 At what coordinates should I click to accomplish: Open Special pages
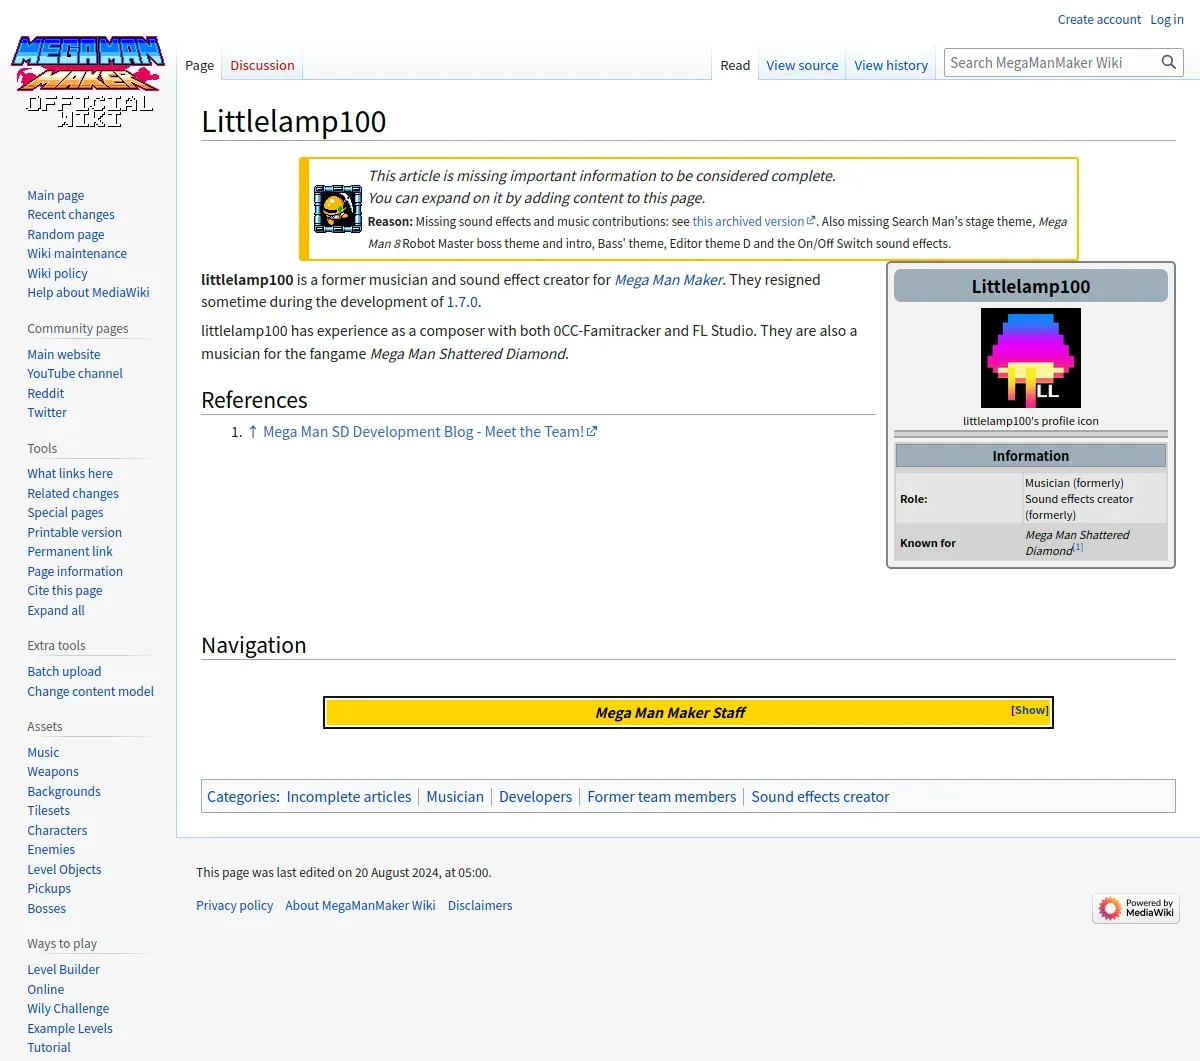pyautogui.click(x=65, y=512)
